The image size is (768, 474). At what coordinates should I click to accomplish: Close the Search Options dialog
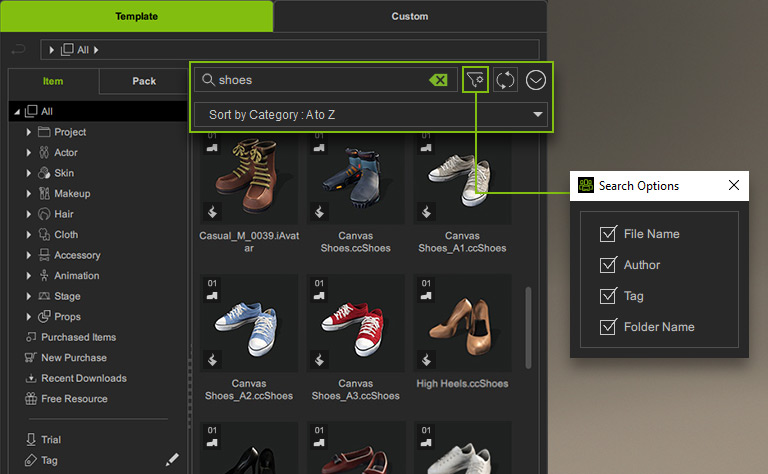(734, 185)
